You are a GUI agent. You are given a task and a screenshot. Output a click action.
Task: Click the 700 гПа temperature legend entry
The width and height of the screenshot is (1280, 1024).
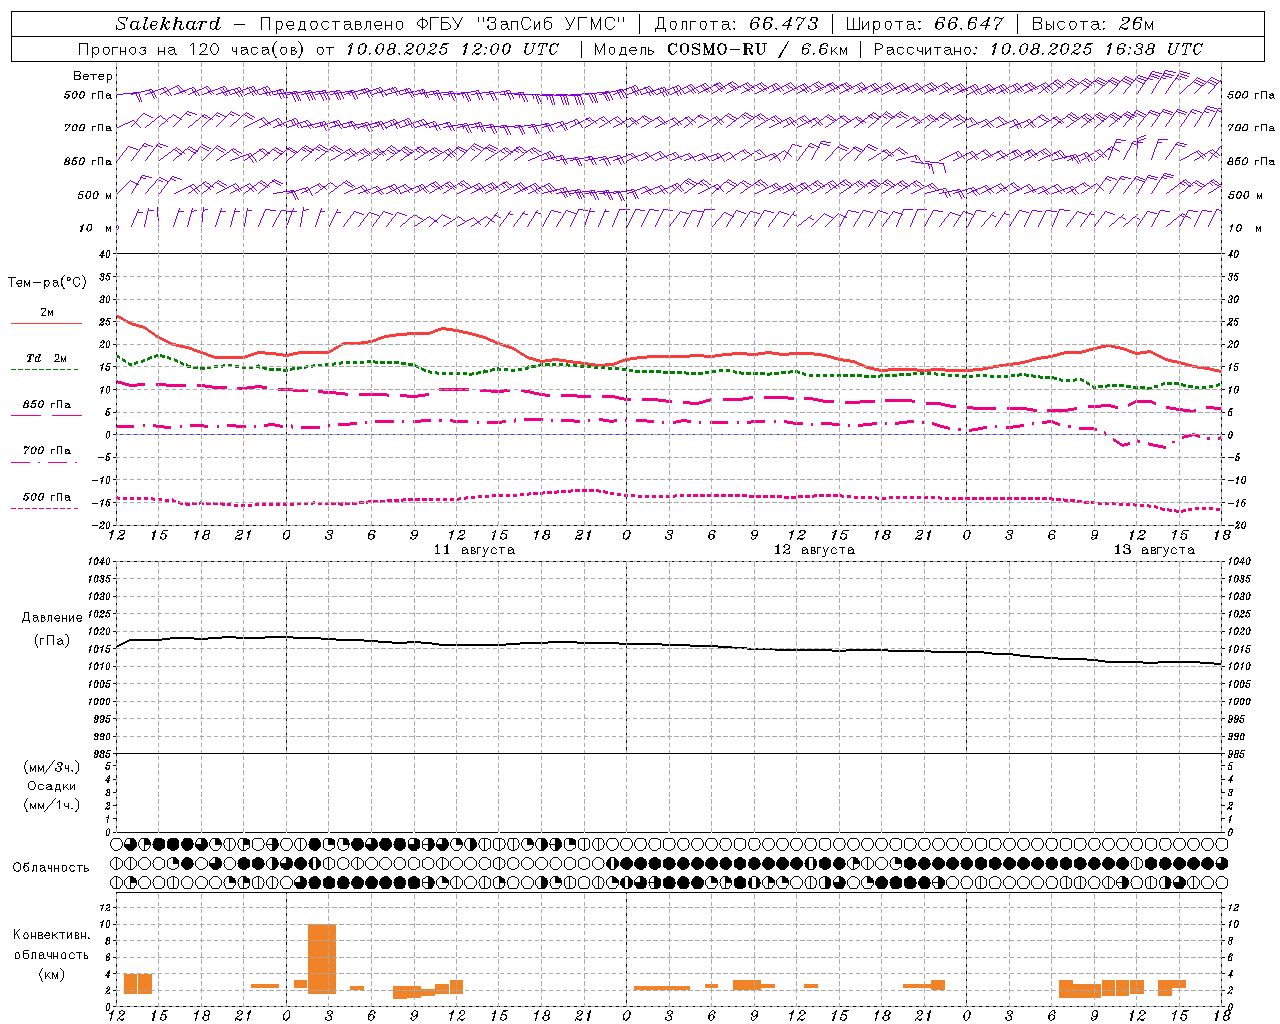(46, 451)
